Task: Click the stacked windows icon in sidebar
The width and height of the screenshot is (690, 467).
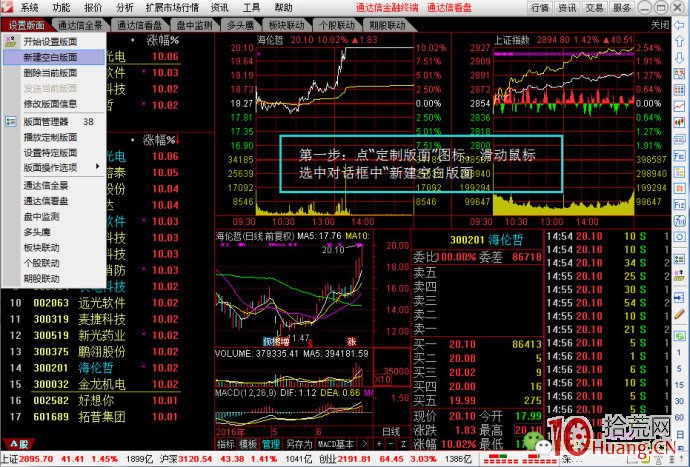Action: [x=679, y=140]
